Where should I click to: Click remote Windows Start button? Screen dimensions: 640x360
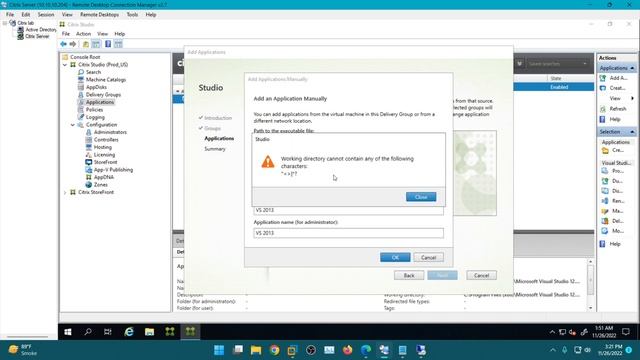click(68, 332)
